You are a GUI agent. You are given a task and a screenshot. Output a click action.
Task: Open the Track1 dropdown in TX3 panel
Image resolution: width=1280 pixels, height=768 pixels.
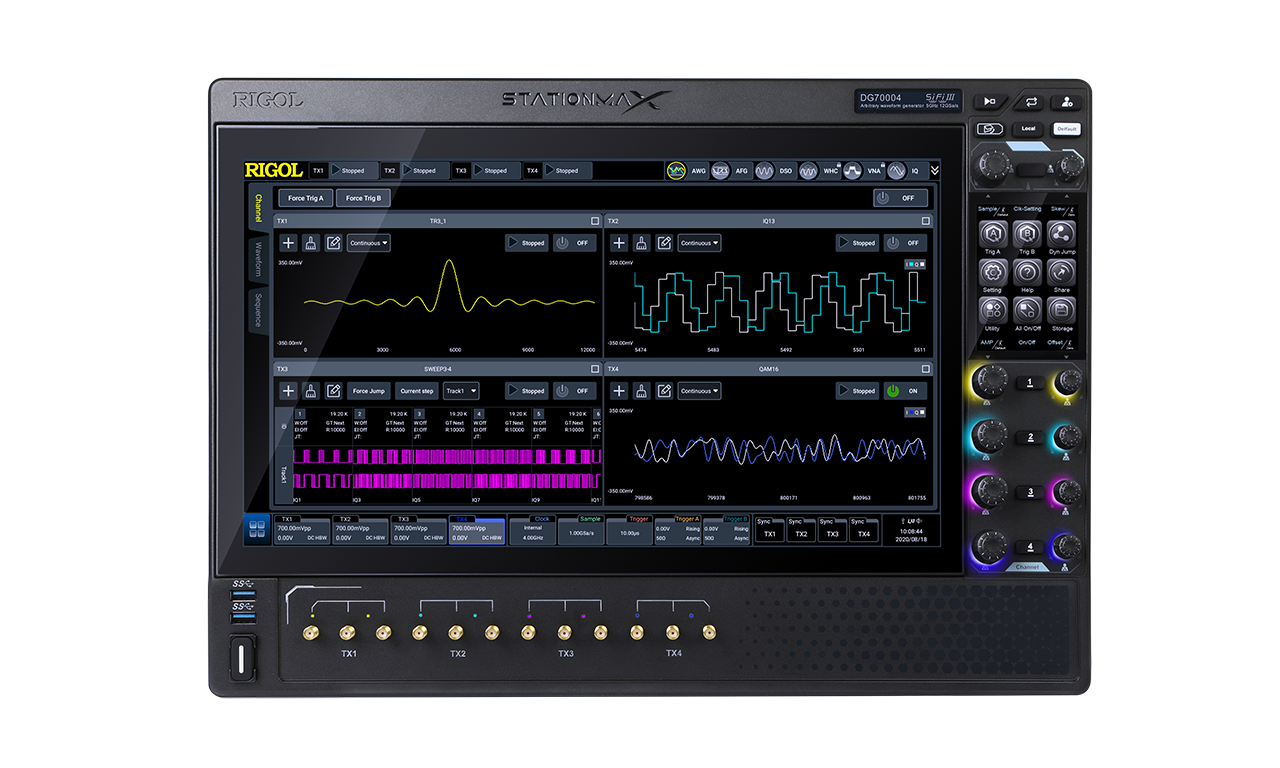(460, 391)
